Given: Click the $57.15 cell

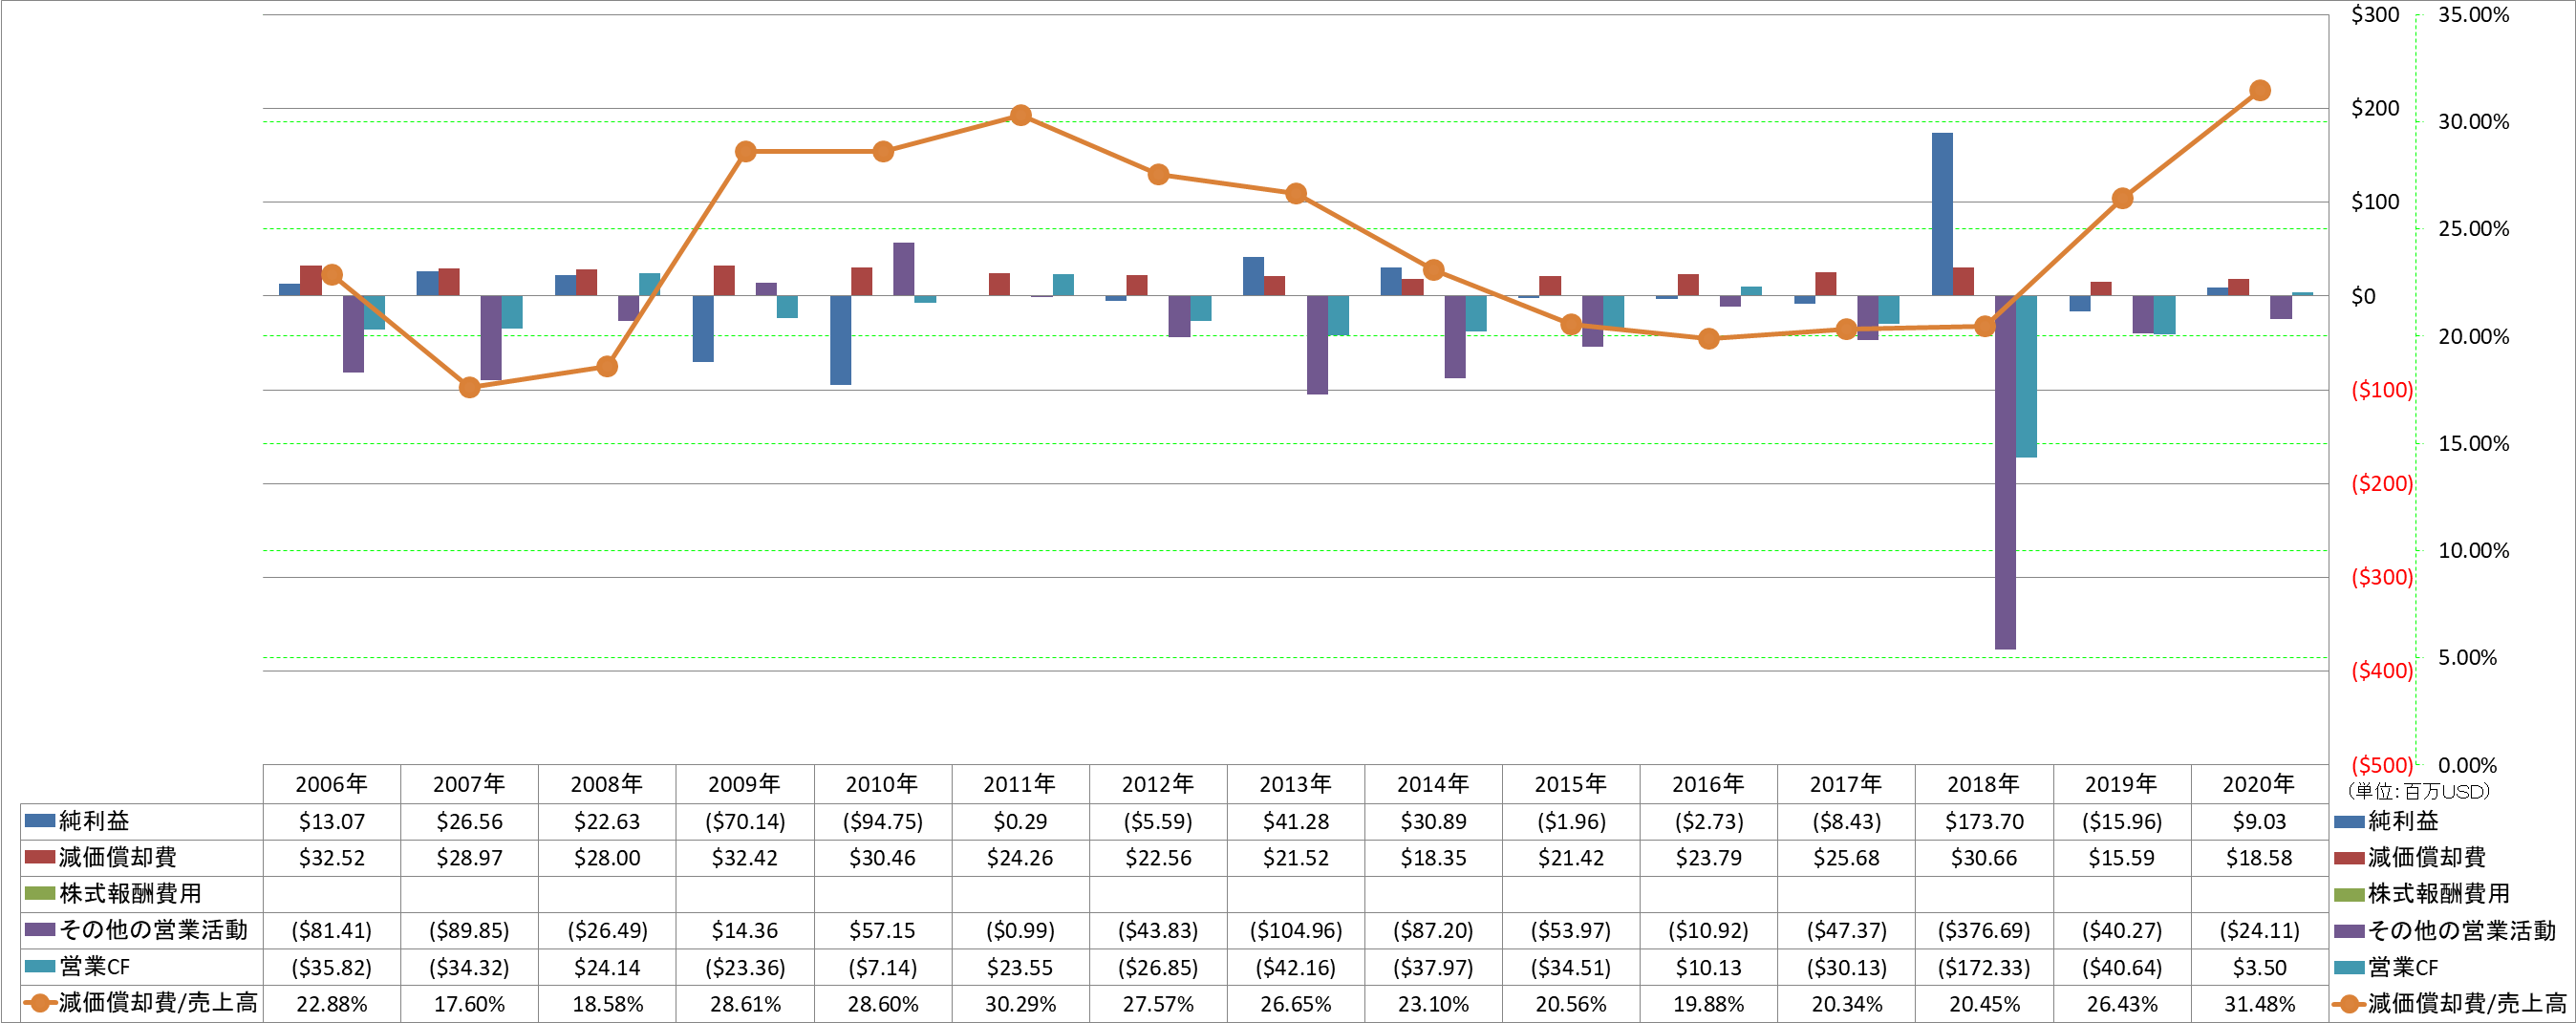Looking at the screenshot, I should point(882,930).
